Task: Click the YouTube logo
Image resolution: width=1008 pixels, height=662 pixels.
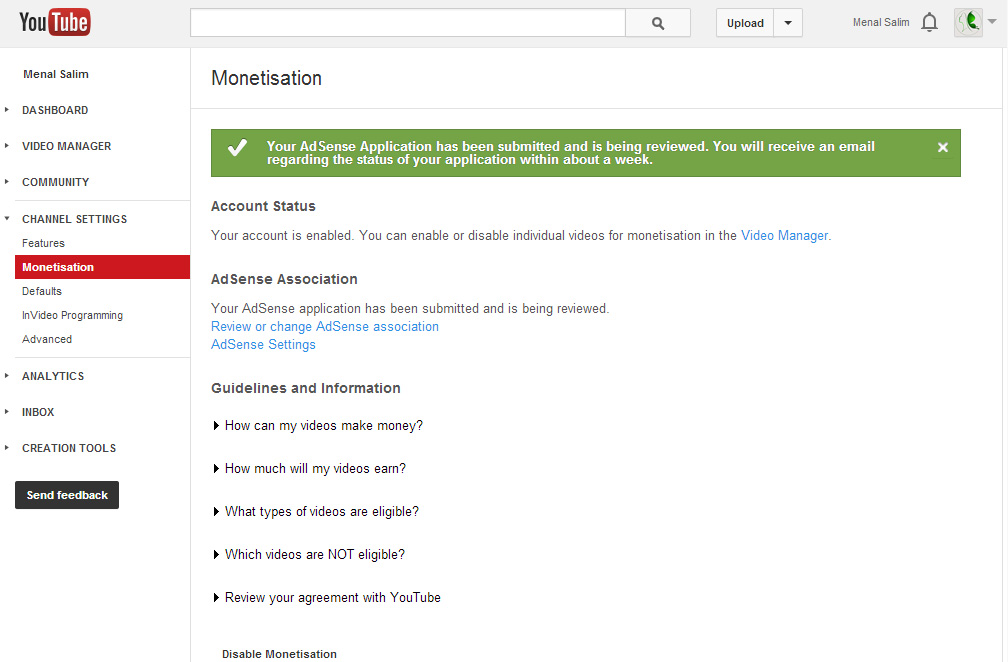Action: click(55, 22)
